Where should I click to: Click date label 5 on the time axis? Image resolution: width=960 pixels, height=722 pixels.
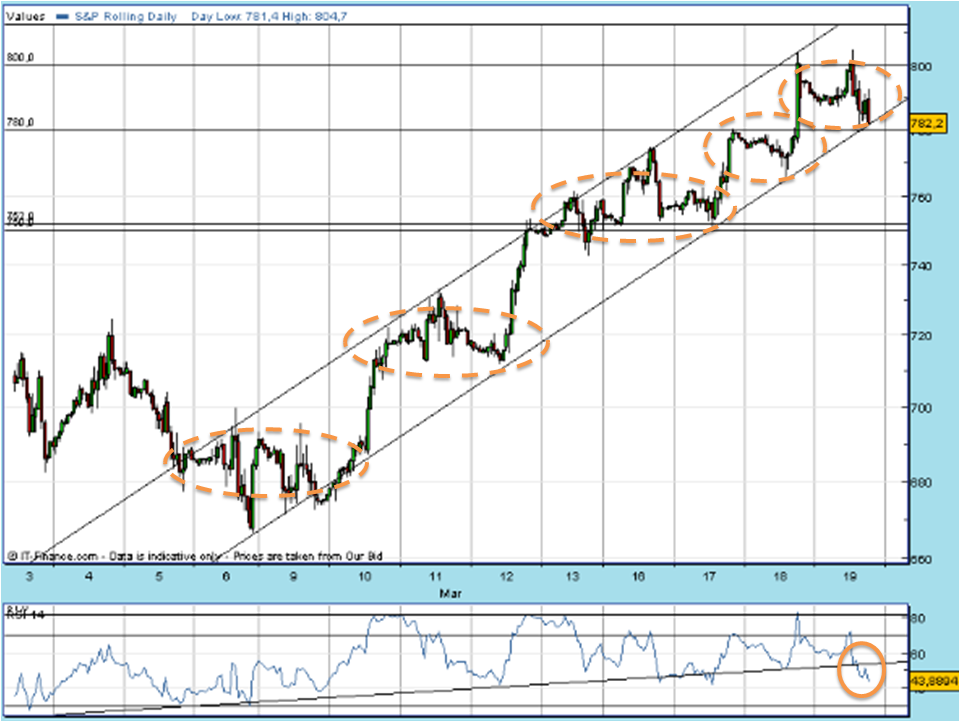tap(159, 576)
